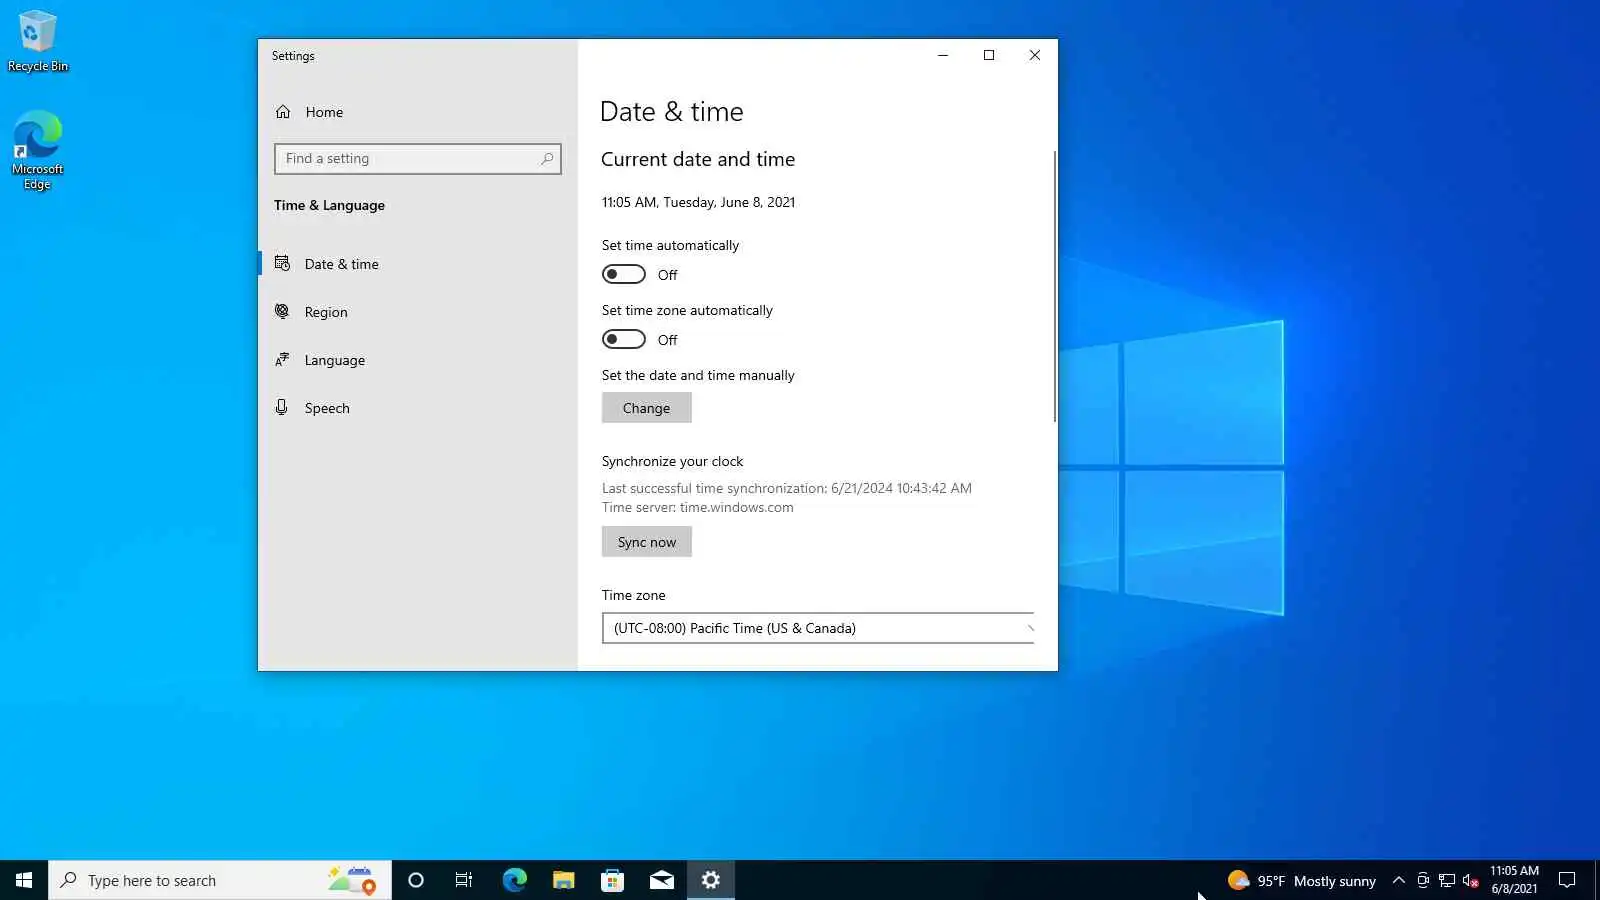The image size is (1600, 900).
Task: Click Change to set date manually
Action: [646, 408]
